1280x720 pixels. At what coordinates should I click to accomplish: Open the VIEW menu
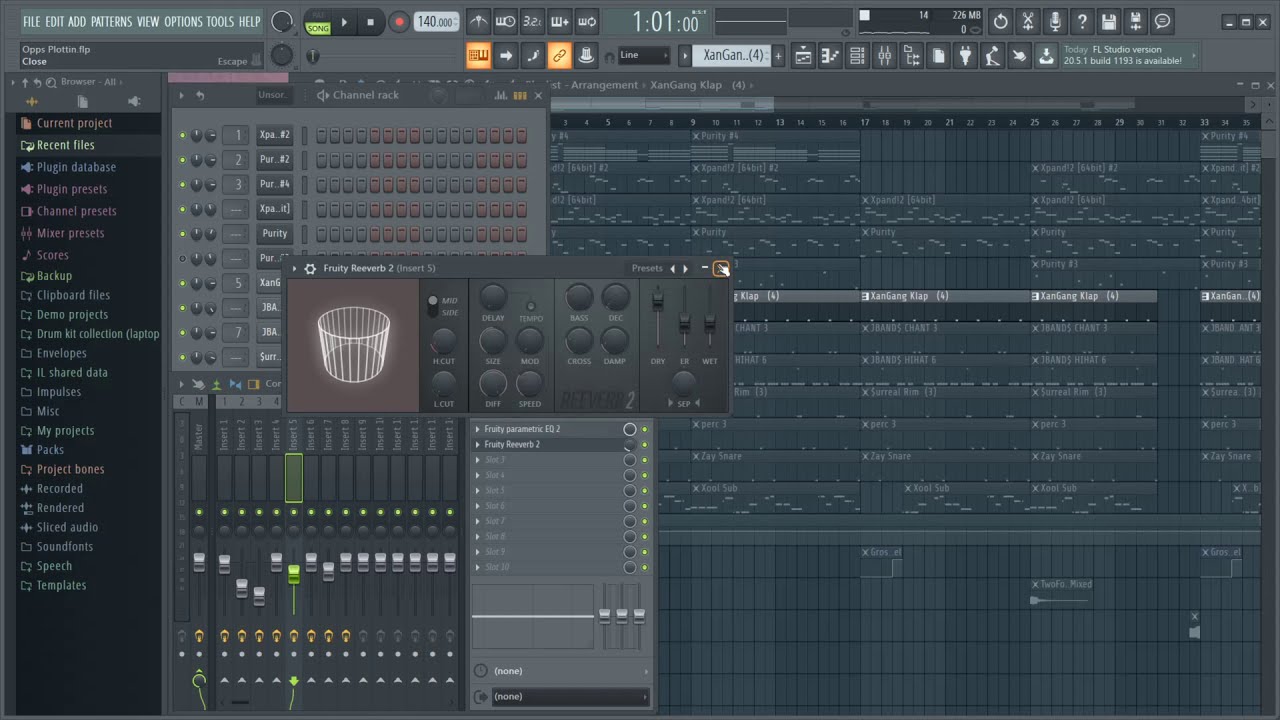148,21
